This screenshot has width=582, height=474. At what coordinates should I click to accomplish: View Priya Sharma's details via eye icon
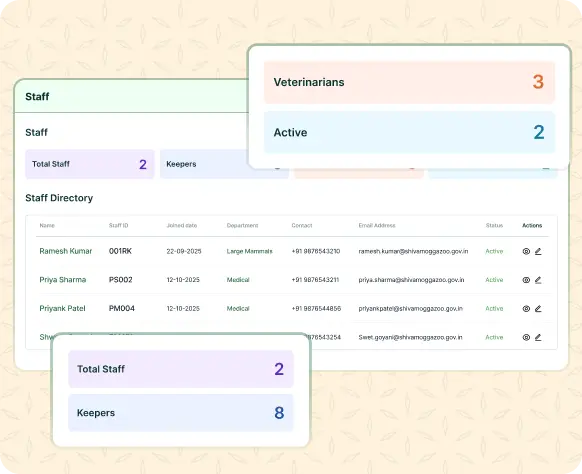point(526,280)
